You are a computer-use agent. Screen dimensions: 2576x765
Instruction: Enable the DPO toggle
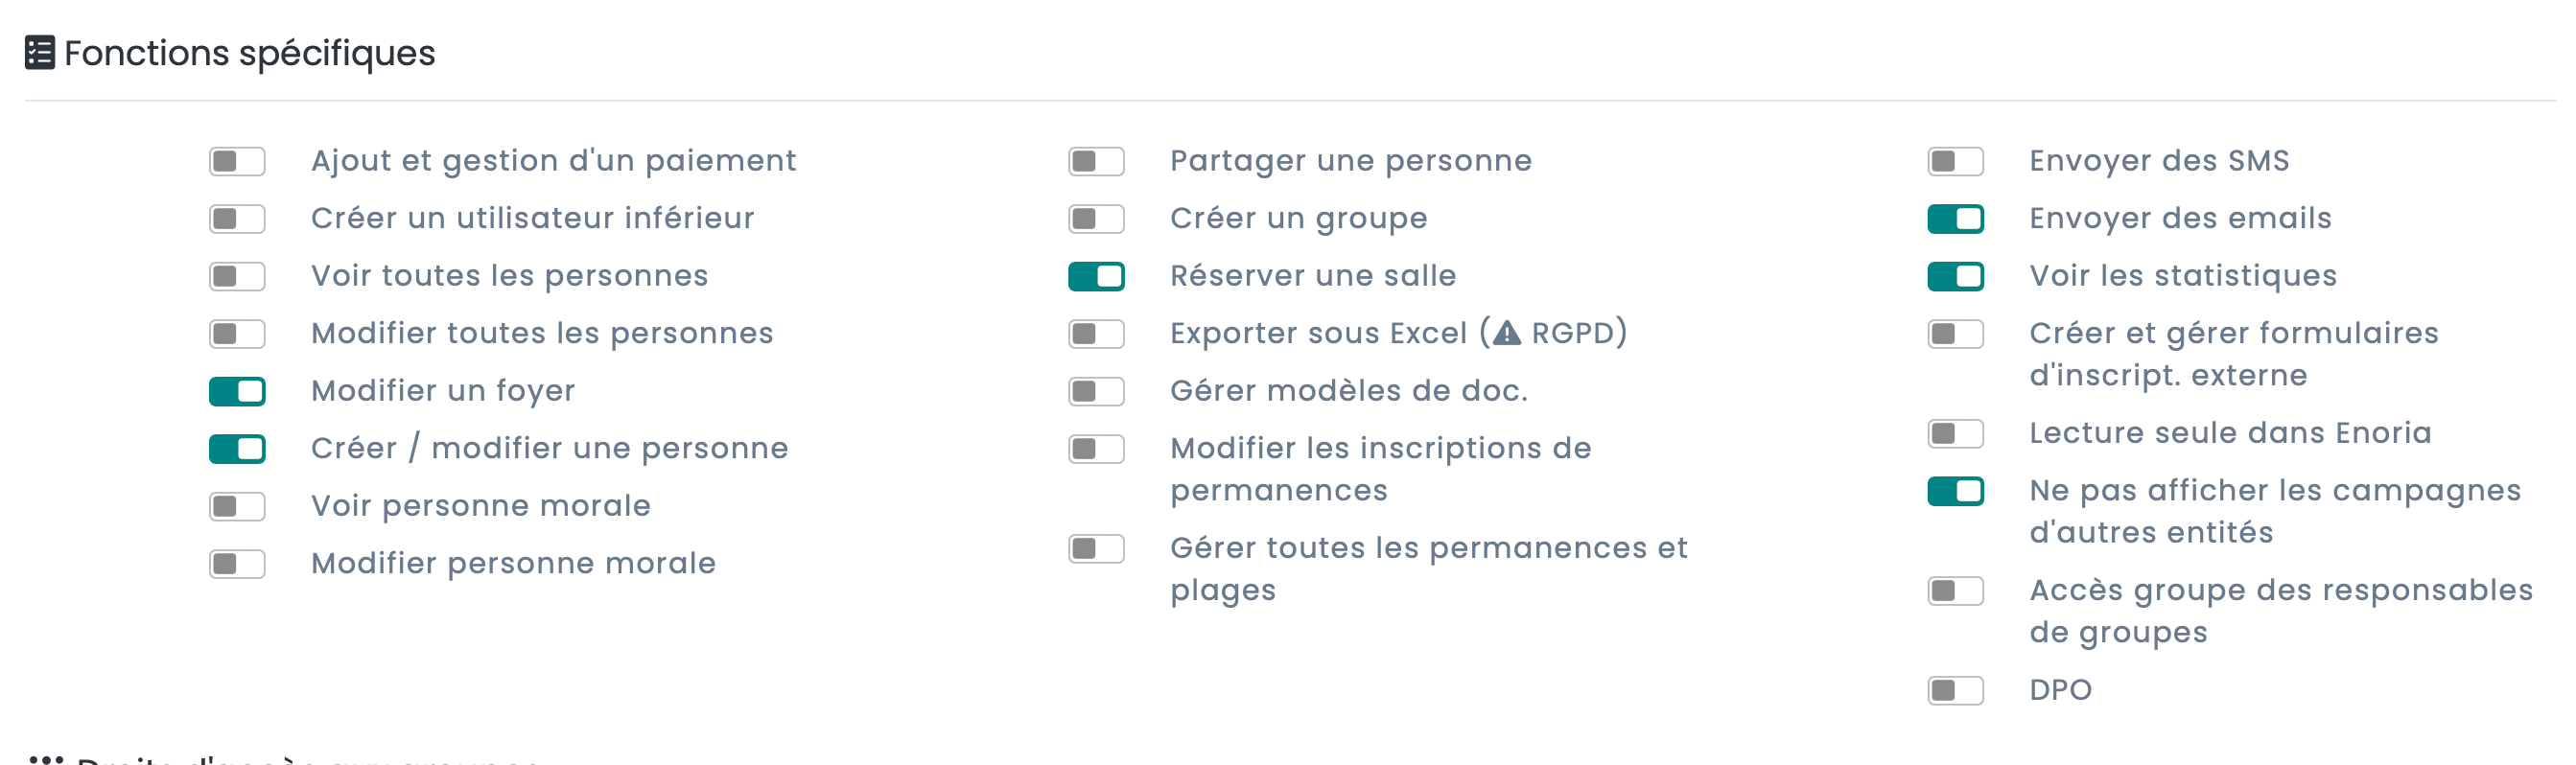[1955, 691]
